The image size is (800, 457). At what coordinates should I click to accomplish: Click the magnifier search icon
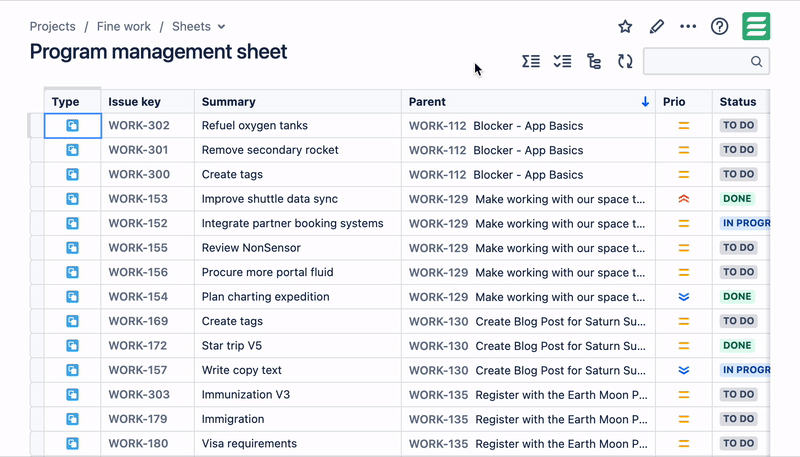coord(756,62)
